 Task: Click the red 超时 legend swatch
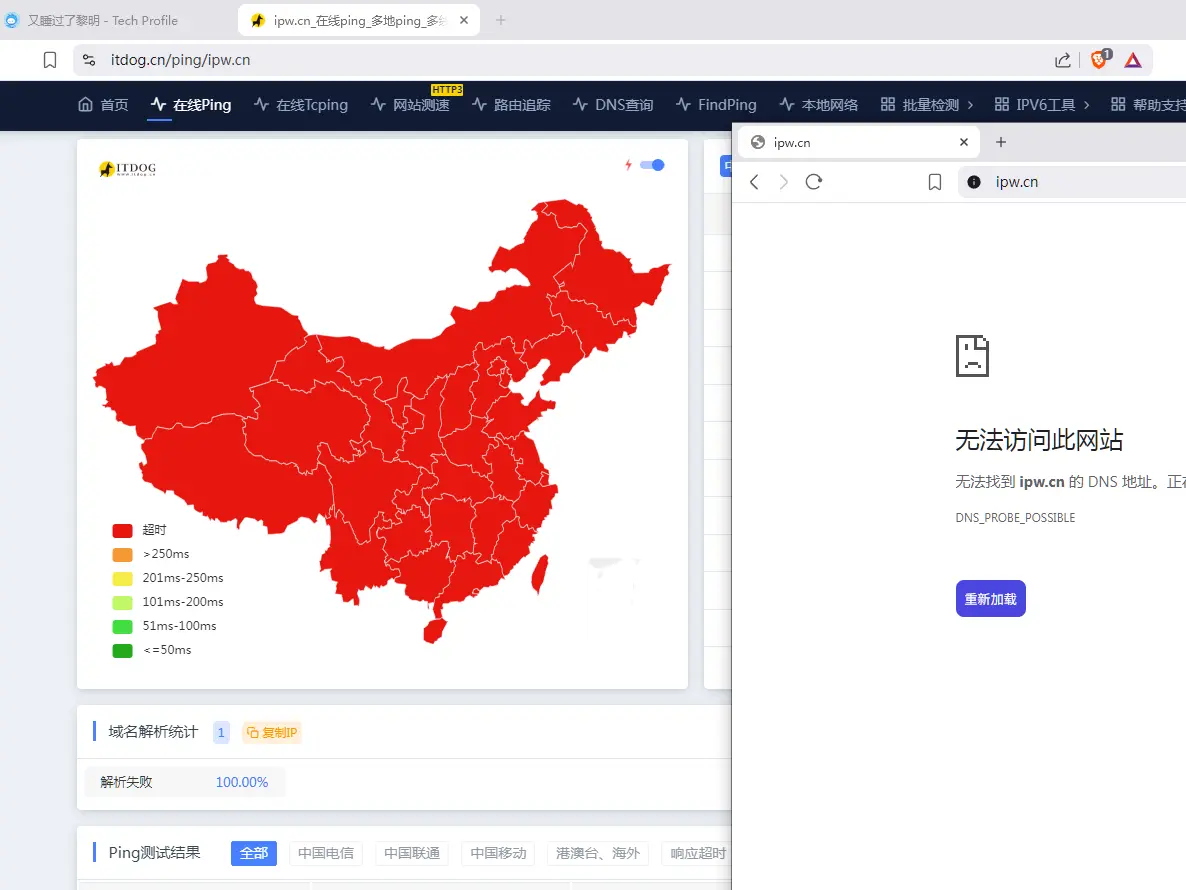123,530
